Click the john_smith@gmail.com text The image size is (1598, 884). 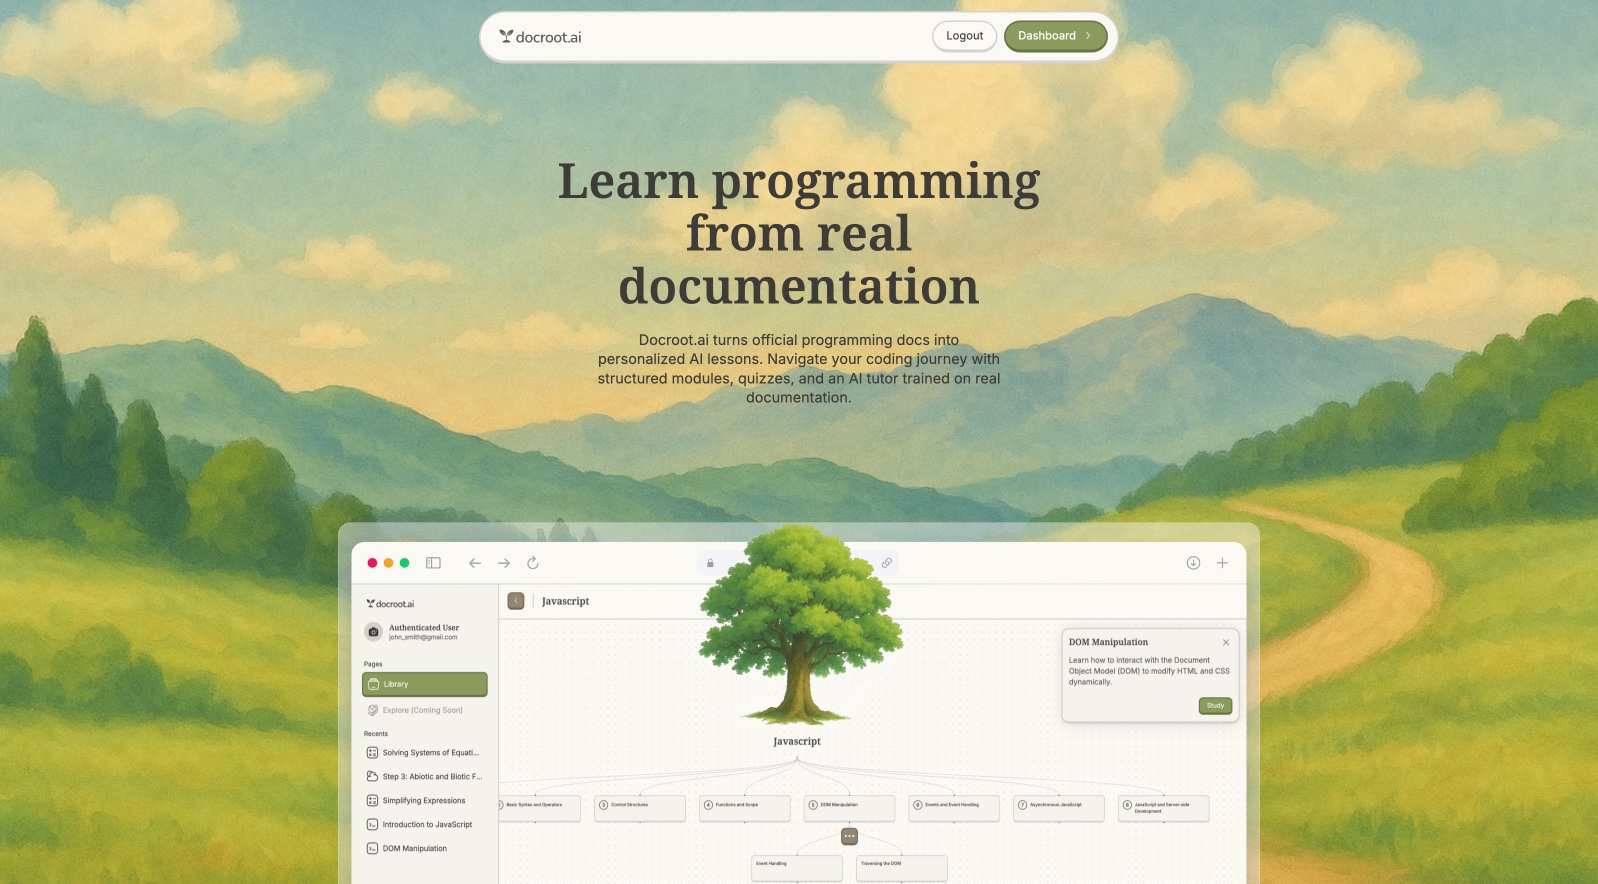click(423, 637)
